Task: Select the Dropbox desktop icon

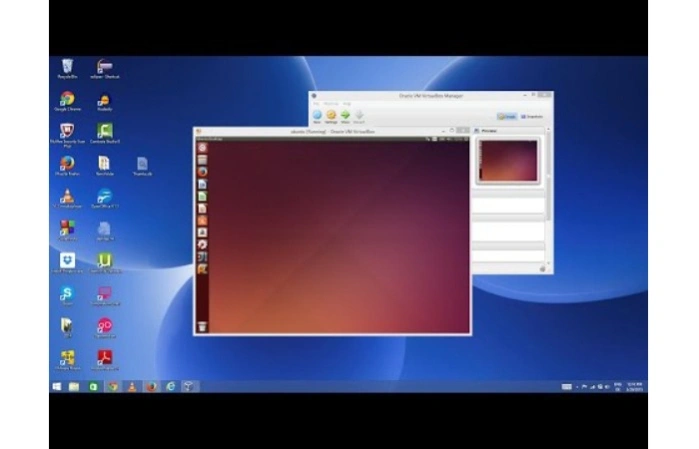Action: pyautogui.click(x=67, y=263)
